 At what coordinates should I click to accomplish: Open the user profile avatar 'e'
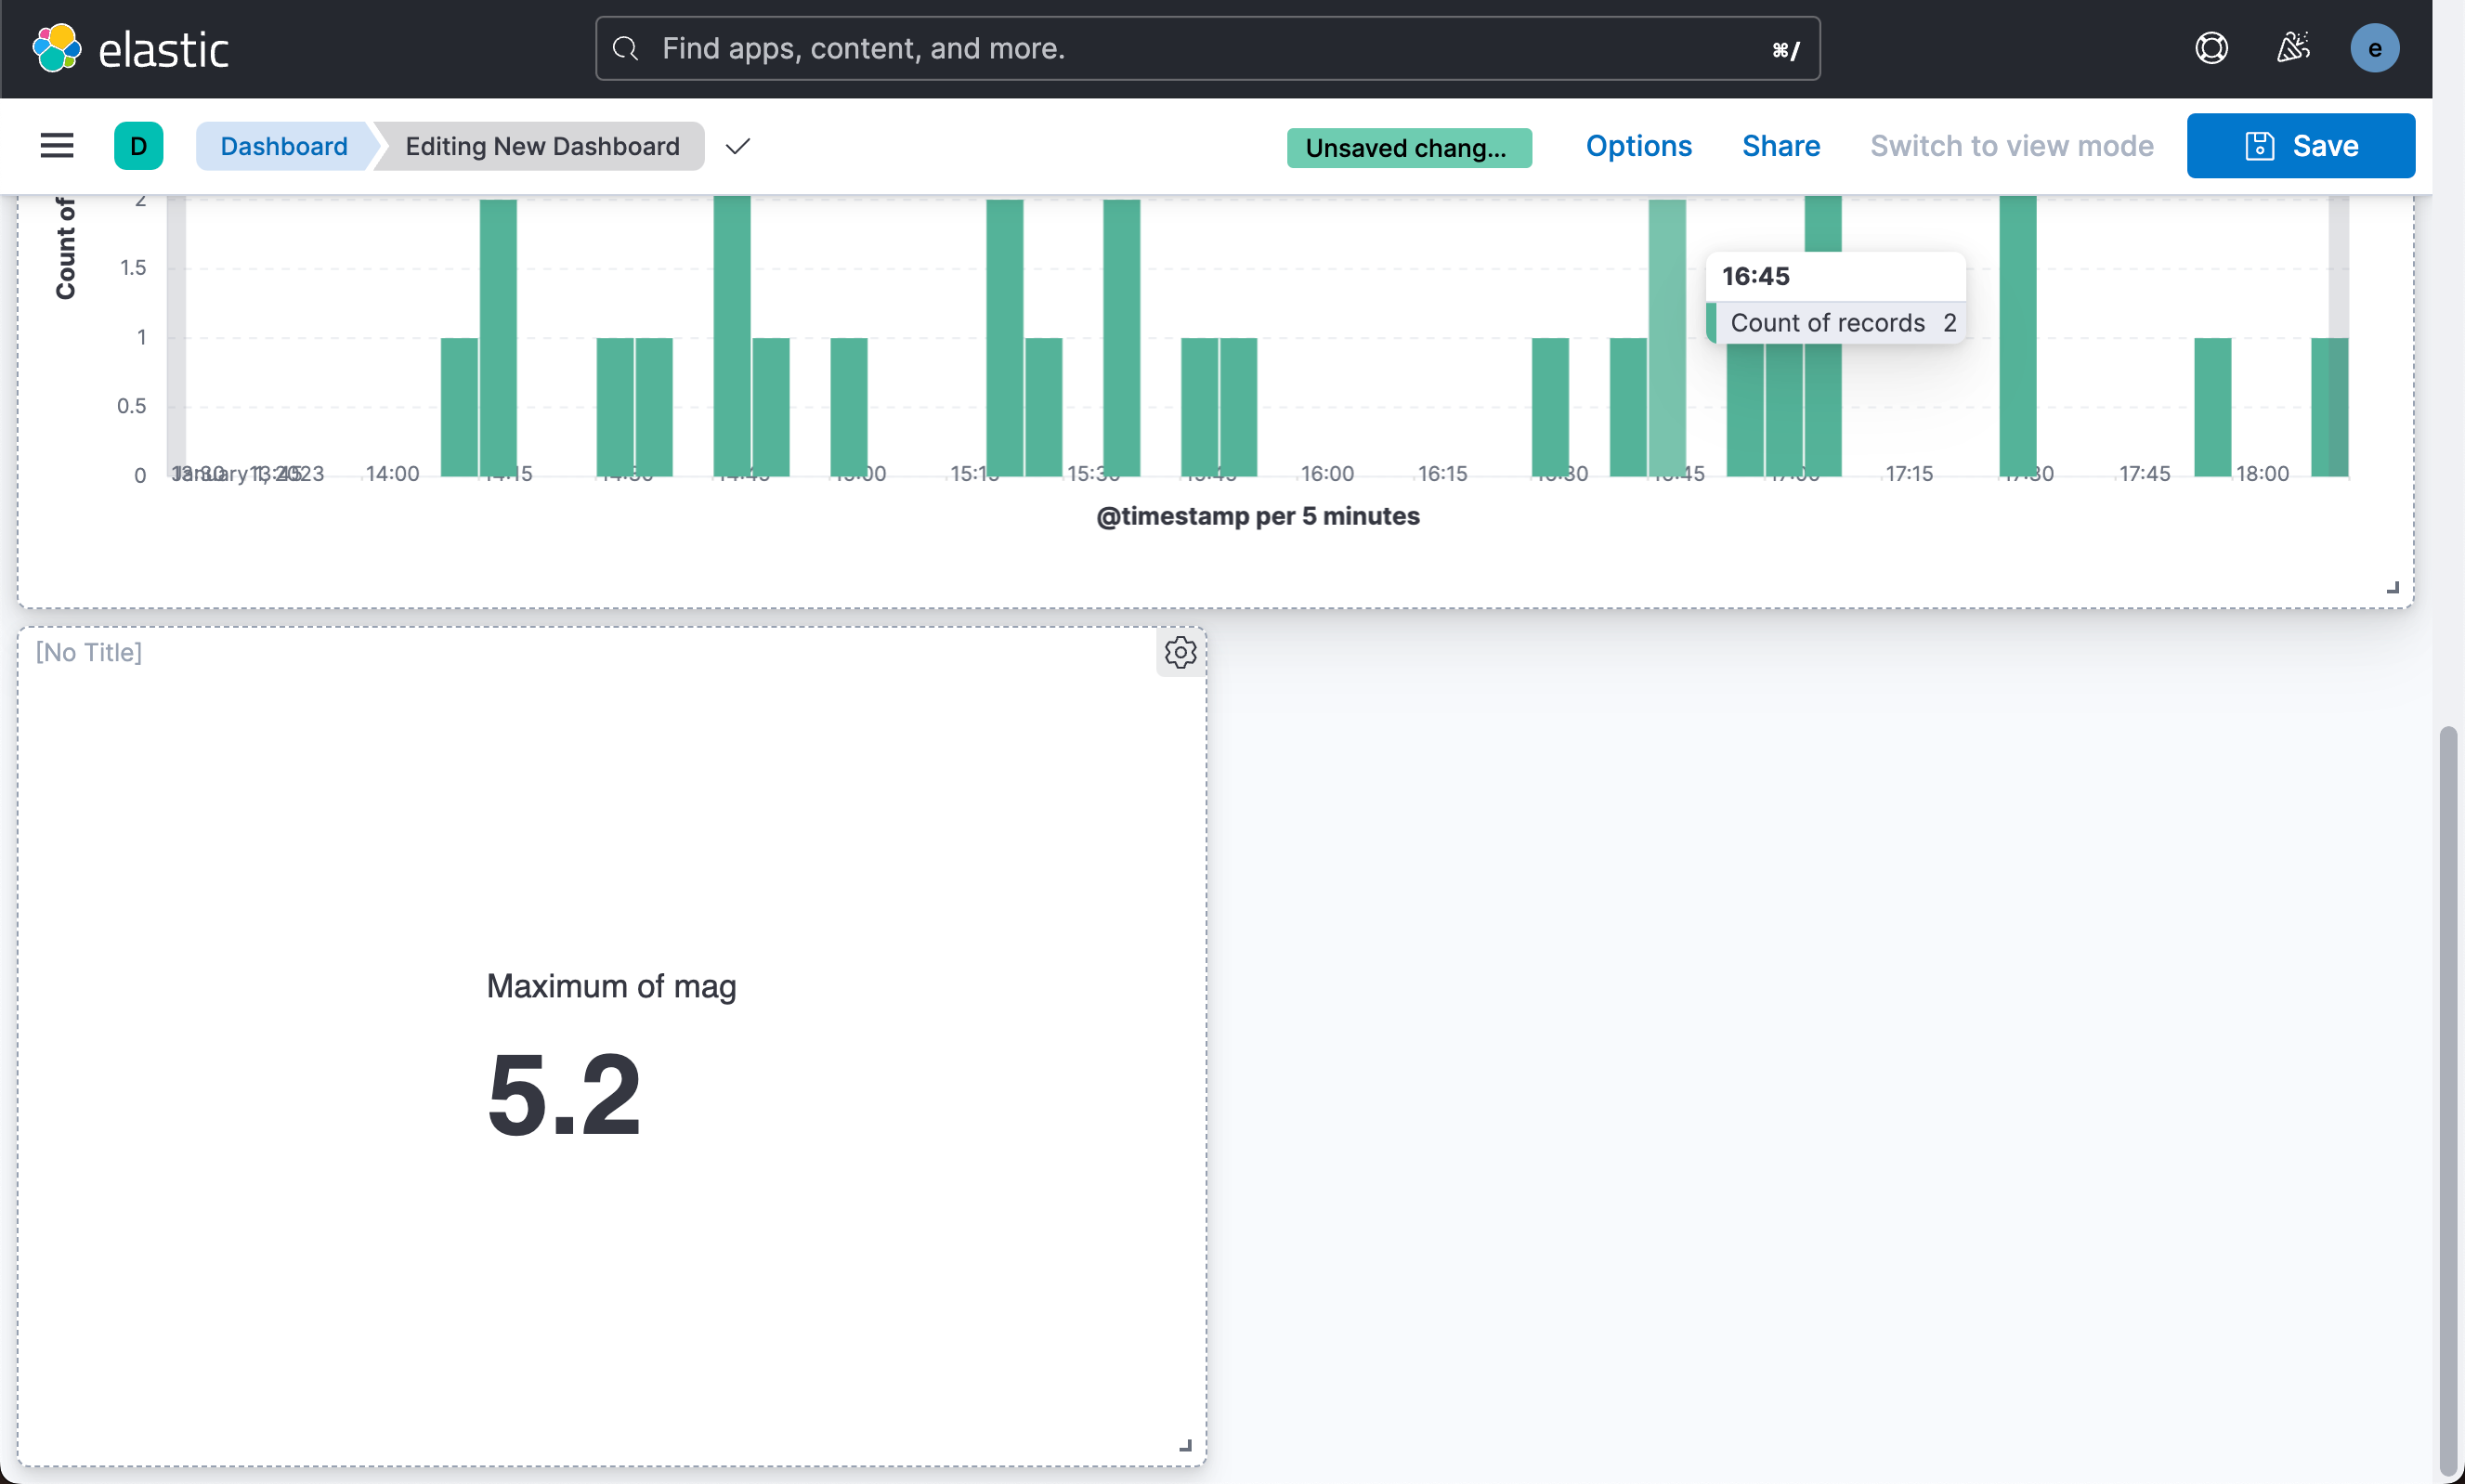[2374, 48]
